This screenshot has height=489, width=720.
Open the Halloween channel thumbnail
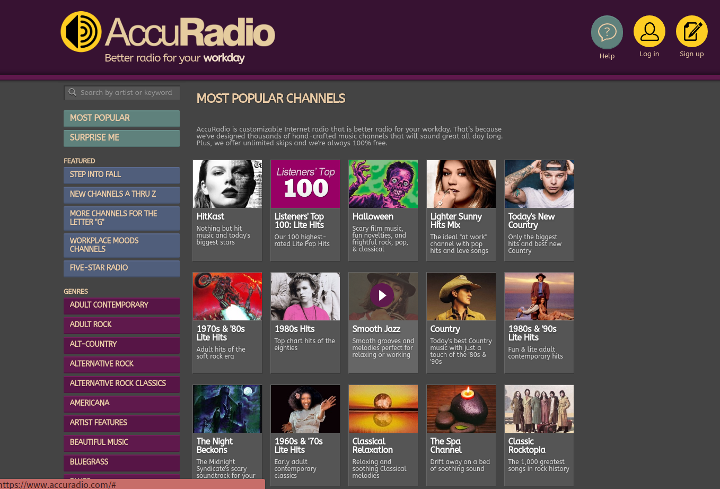(x=383, y=184)
